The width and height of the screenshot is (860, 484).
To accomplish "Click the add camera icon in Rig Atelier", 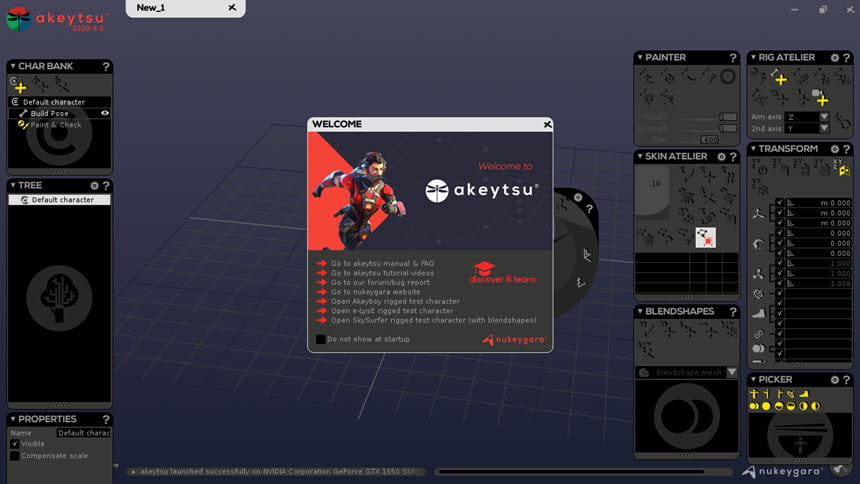I will click(820, 98).
